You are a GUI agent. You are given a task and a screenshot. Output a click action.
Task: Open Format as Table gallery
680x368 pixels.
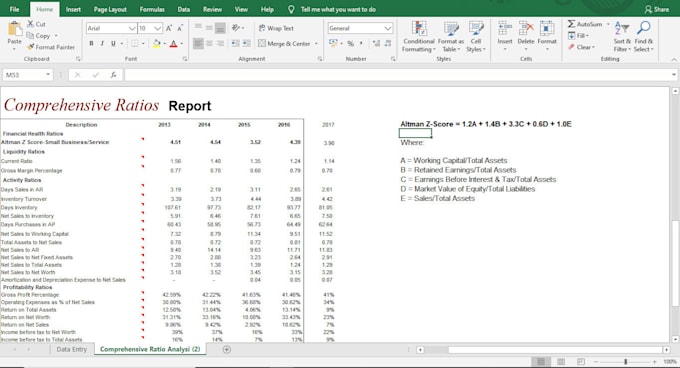[451, 37]
